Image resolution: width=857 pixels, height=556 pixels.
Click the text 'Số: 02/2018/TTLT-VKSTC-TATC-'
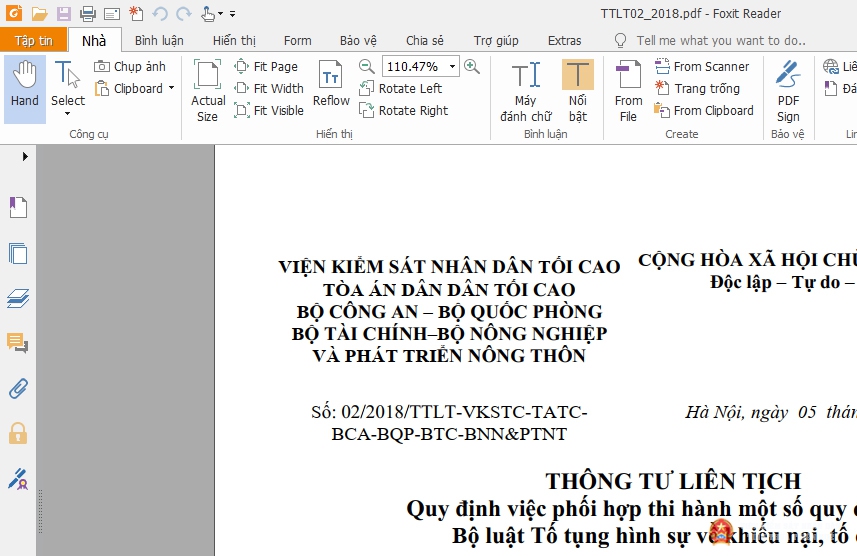[x=449, y=412]
